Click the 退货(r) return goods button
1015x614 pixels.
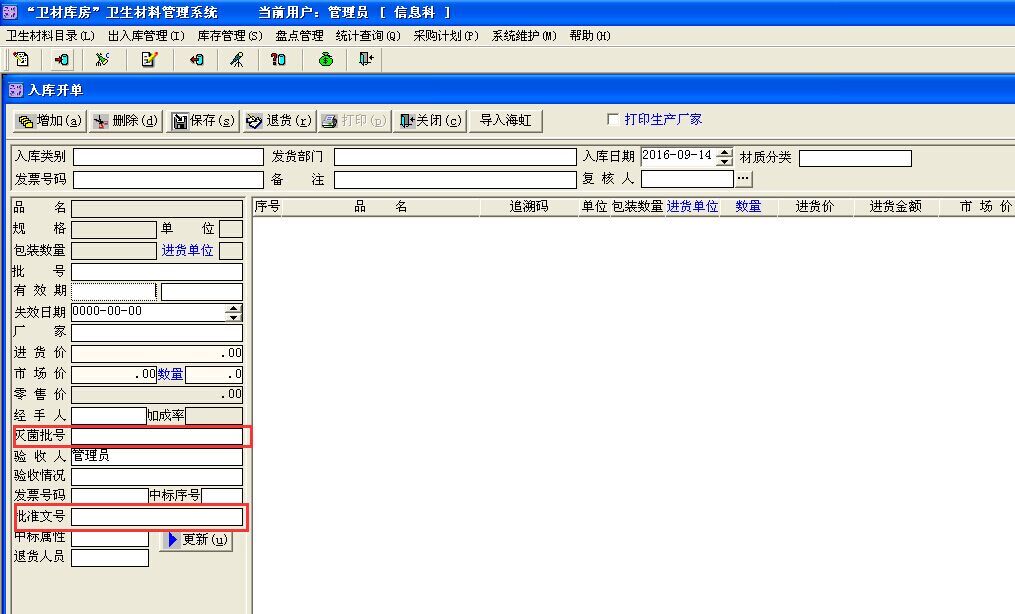[x=280, y=121]
